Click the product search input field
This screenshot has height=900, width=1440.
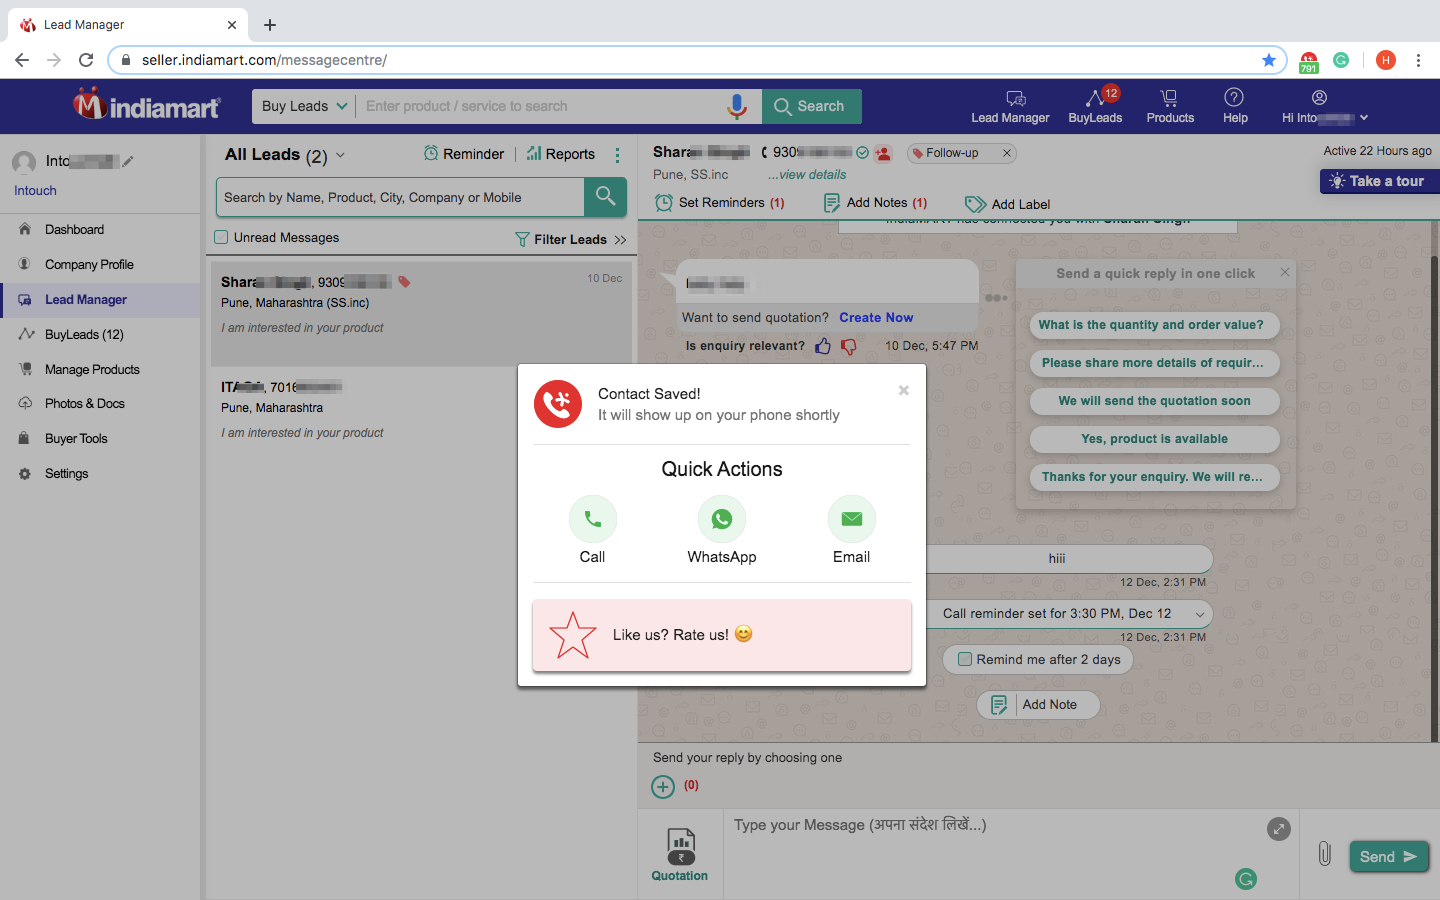(540, 106)
